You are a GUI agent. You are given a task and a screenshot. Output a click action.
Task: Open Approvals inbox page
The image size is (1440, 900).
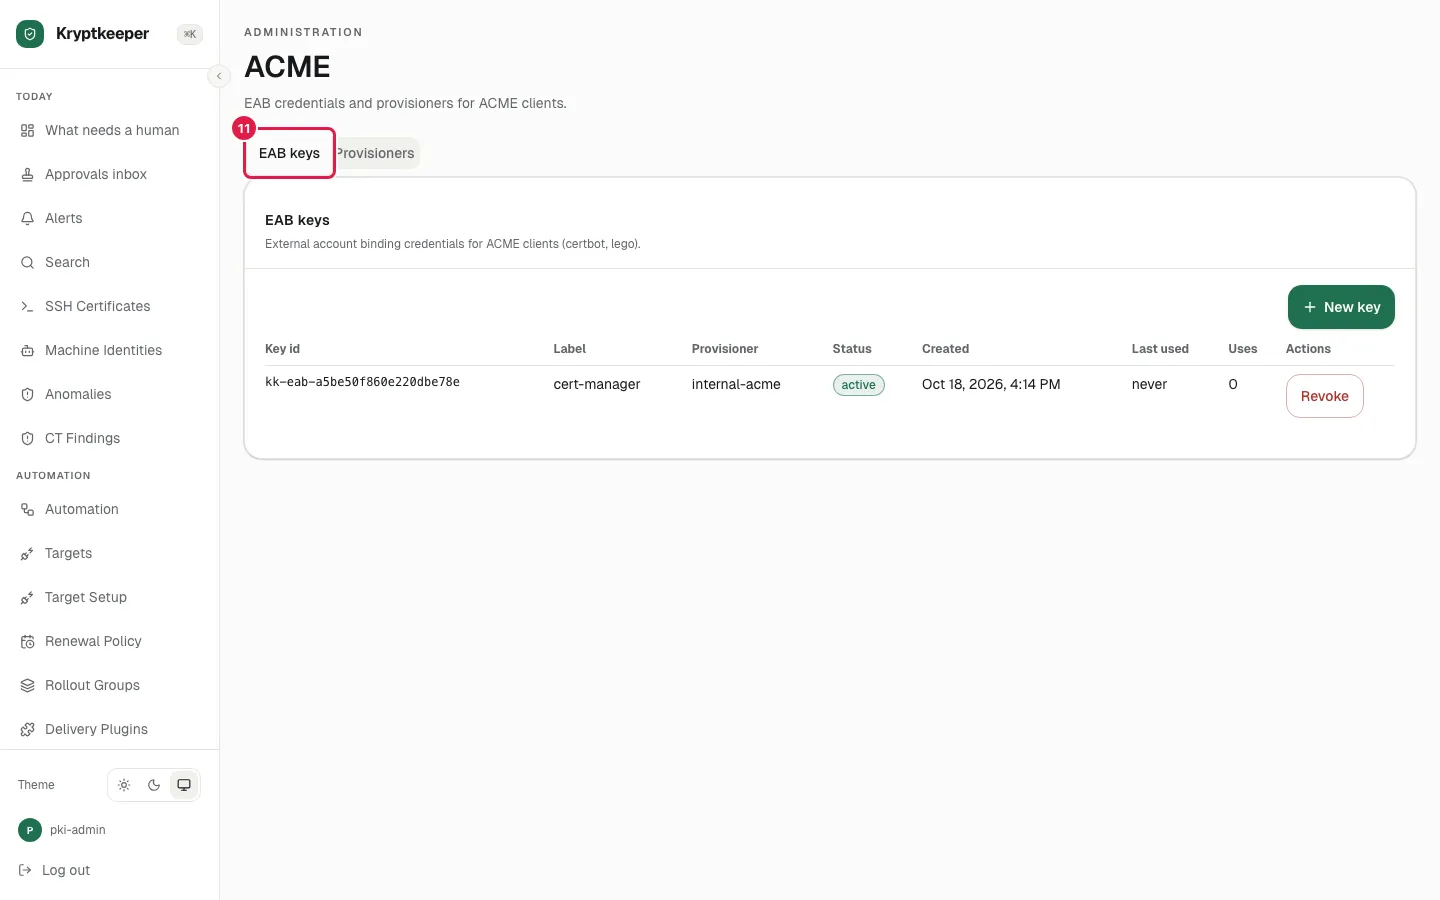click(x=110, y=174)
